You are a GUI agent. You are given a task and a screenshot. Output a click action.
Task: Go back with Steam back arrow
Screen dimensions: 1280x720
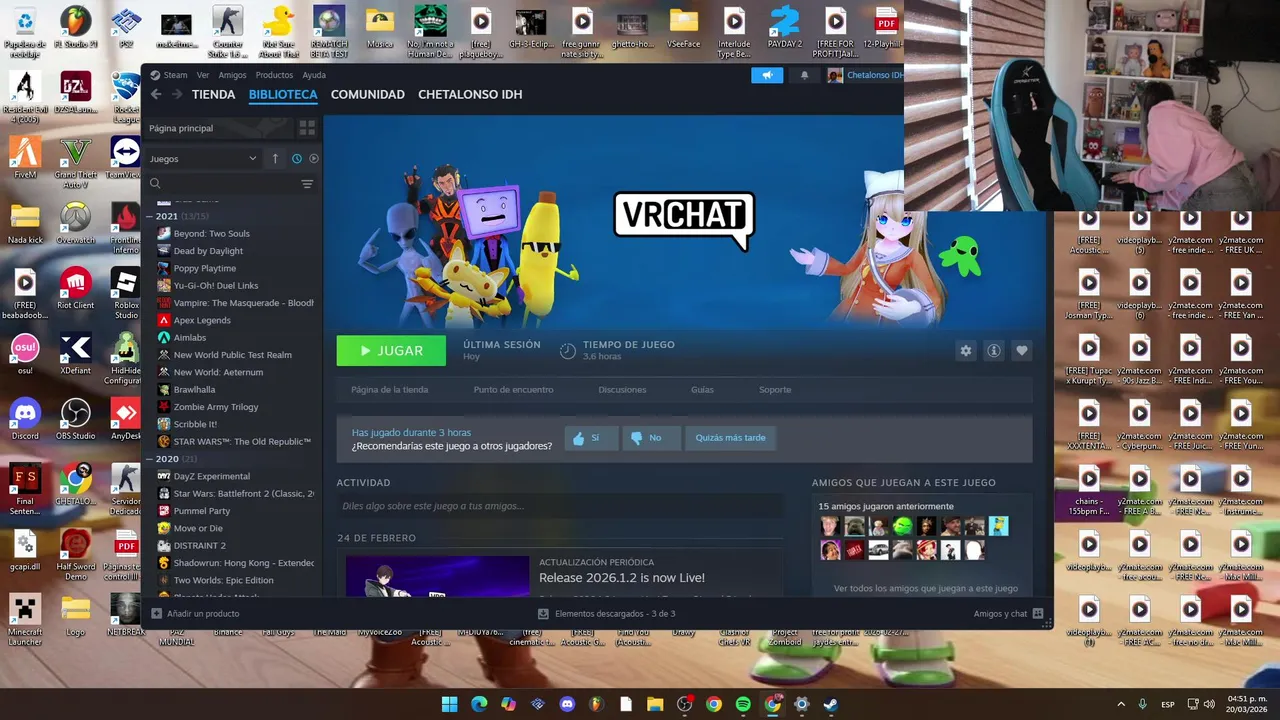click(x=156, y=94)
